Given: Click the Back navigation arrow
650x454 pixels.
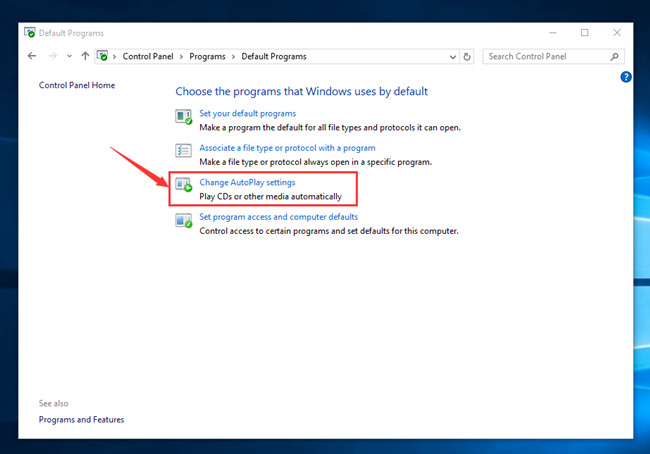Looking at the screenshot, I should pyautogui.click(x=32, y=57).
